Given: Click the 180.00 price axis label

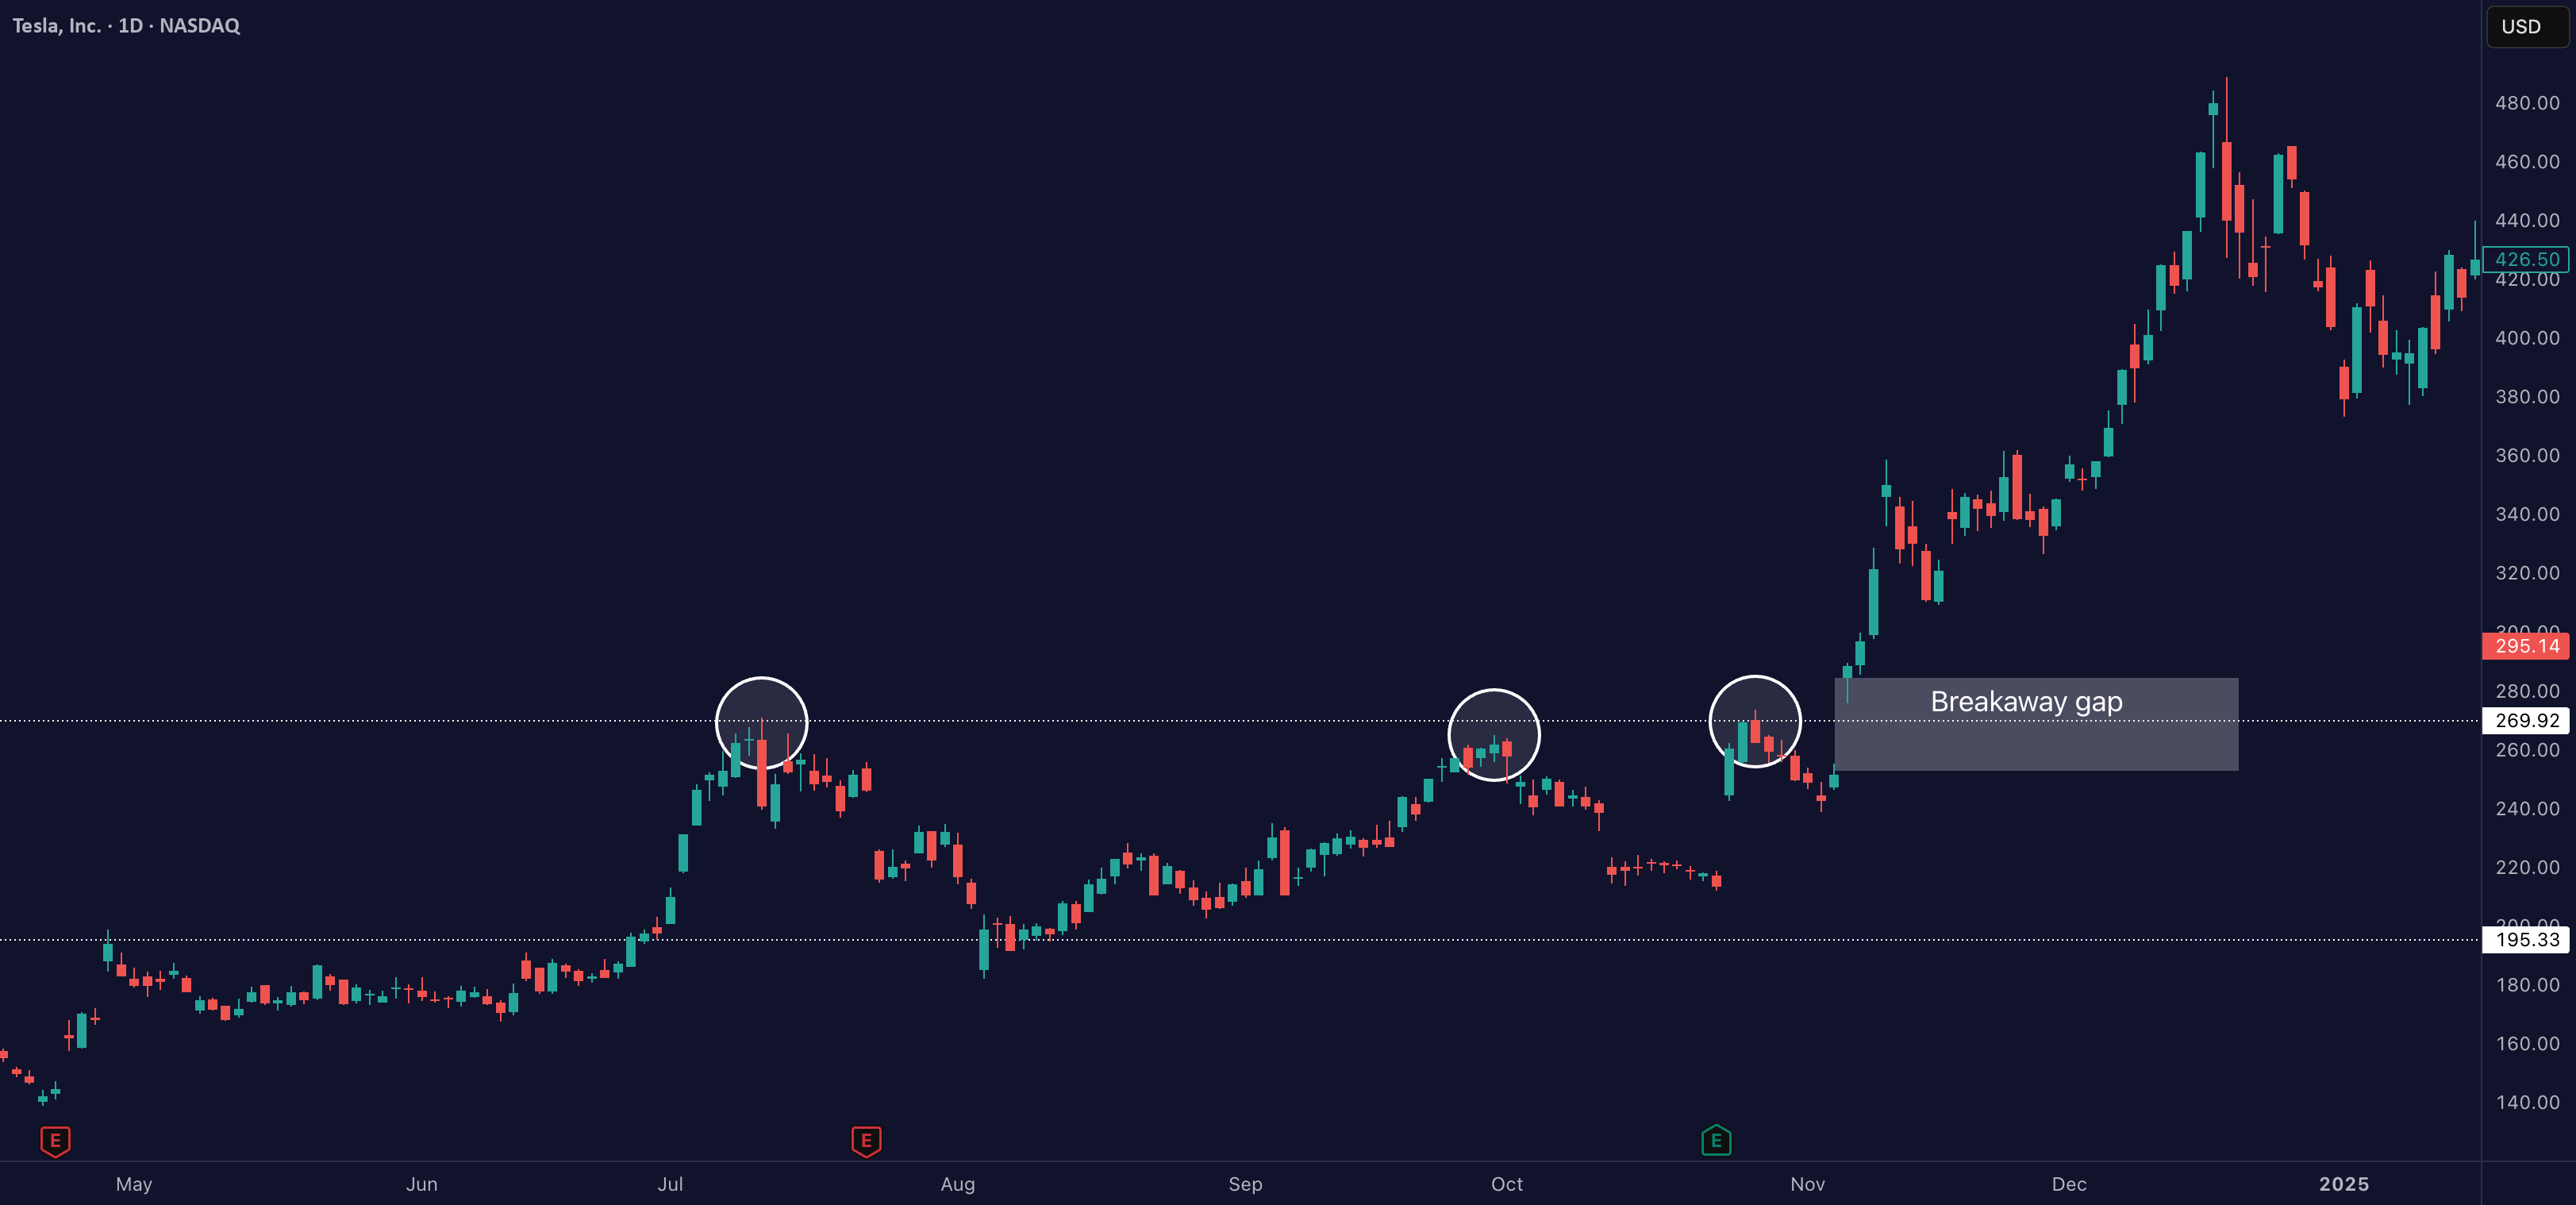Looking at the screenshot, I should 2527,985.
